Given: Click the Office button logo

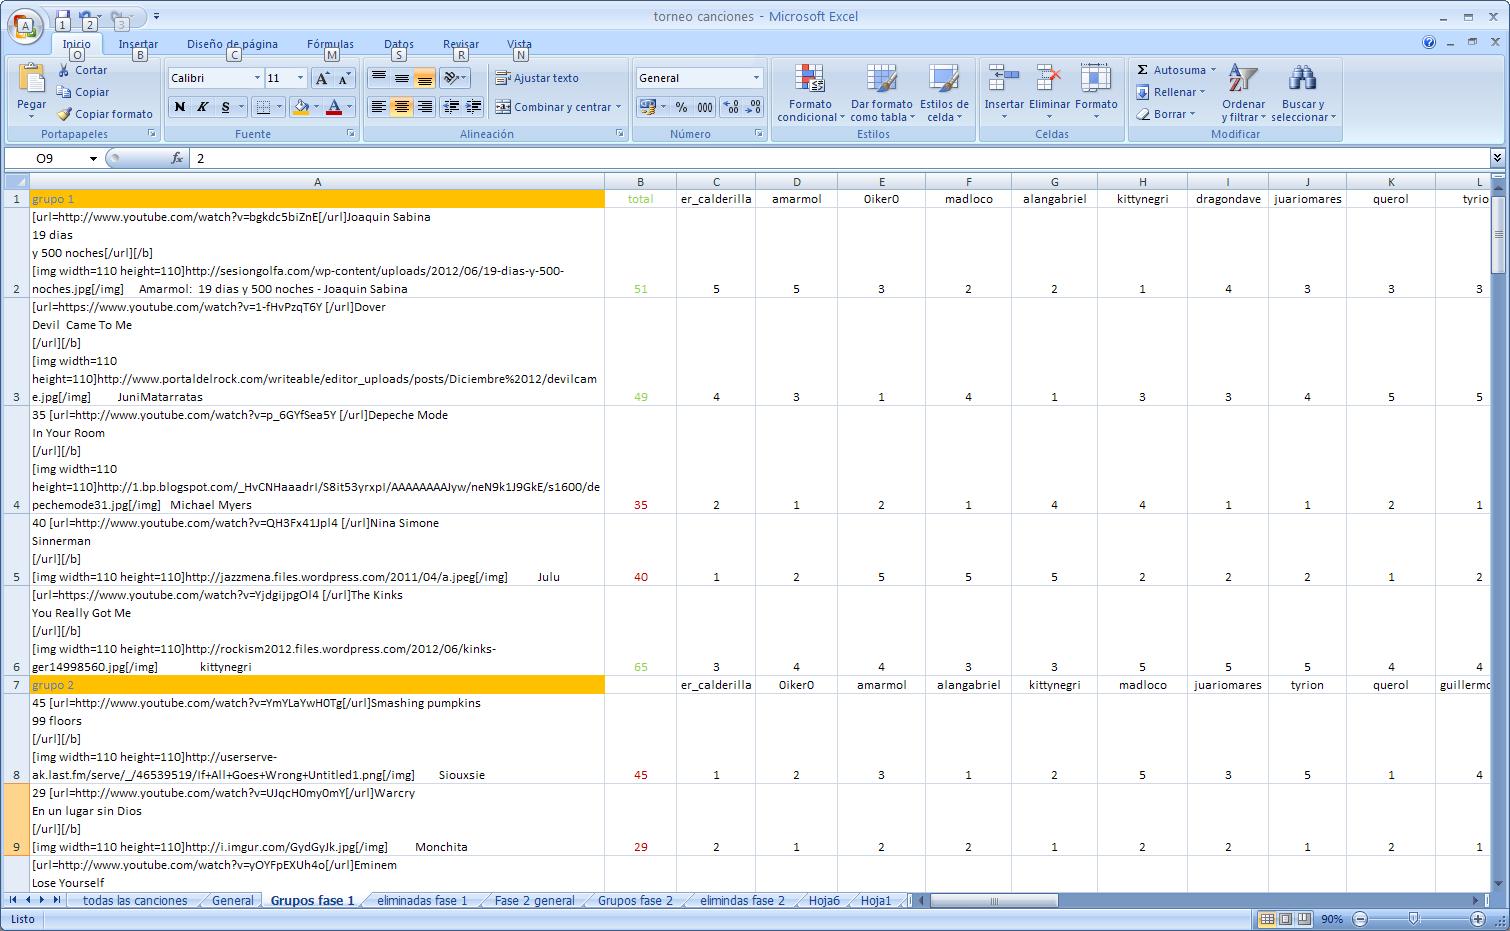Looking at the screenshot, I should pos(24,25).
